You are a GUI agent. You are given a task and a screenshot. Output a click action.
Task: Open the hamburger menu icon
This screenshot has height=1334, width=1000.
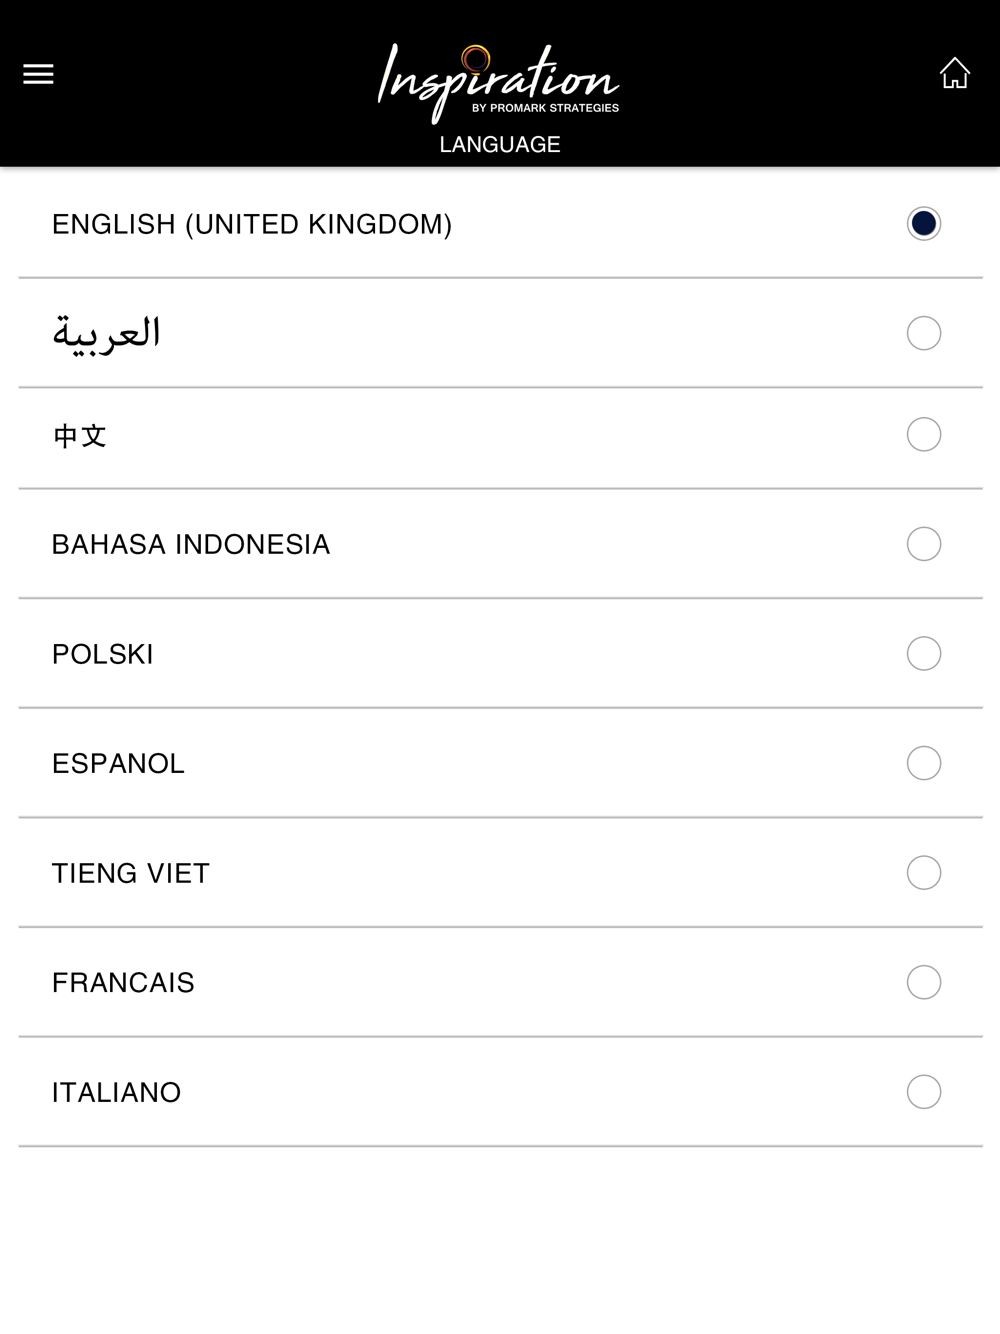(x=38, y=74)
